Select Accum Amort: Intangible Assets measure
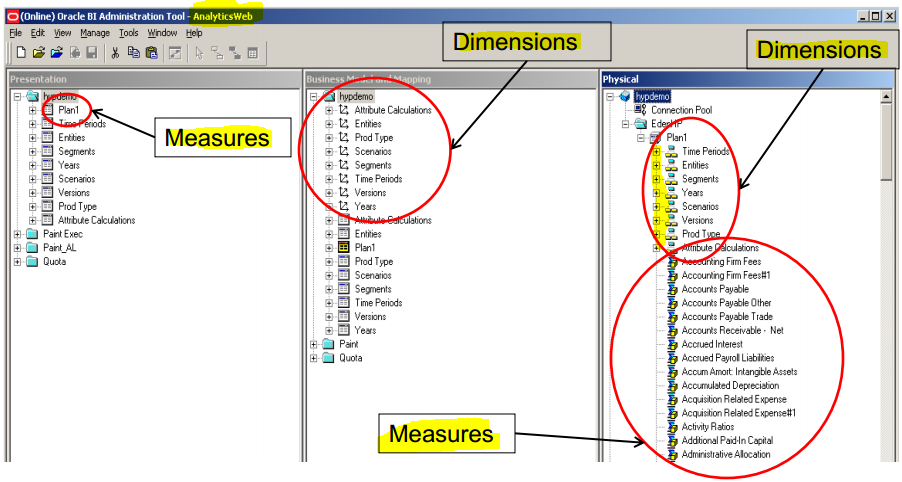This screenshot has height=482, width=902. click(x=739, y=372)
